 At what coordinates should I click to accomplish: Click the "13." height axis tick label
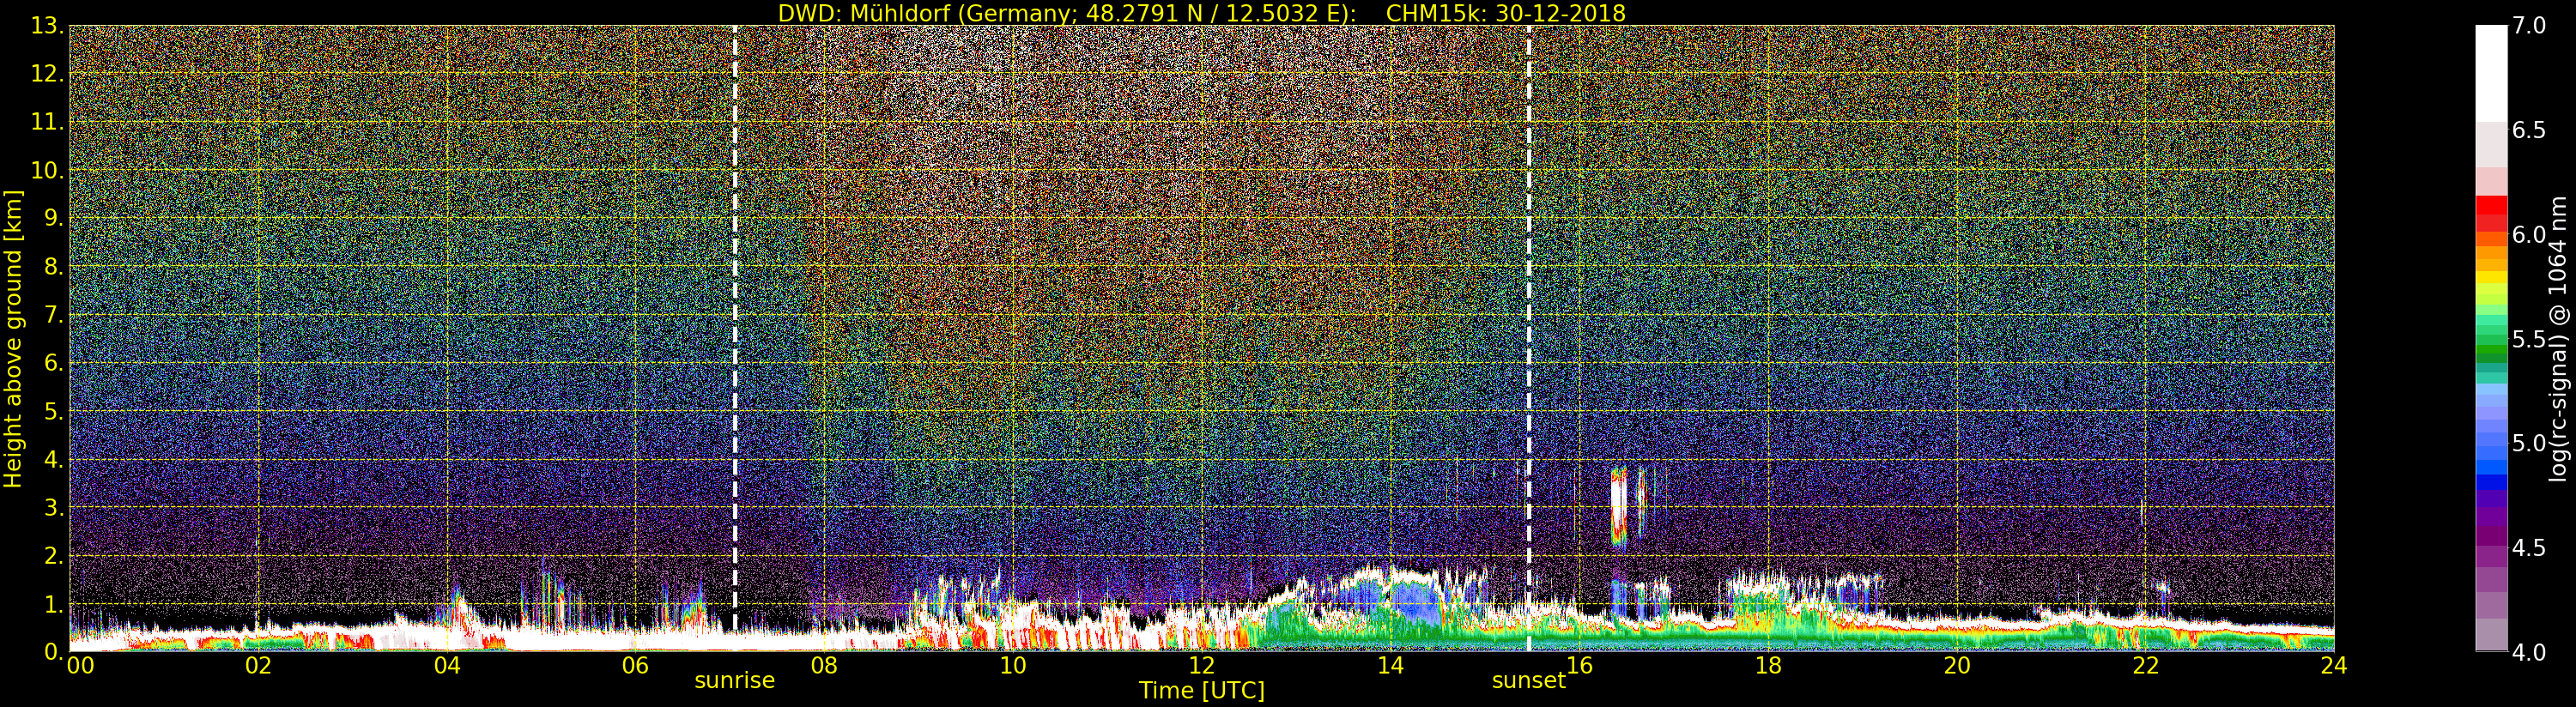(47, 26)
